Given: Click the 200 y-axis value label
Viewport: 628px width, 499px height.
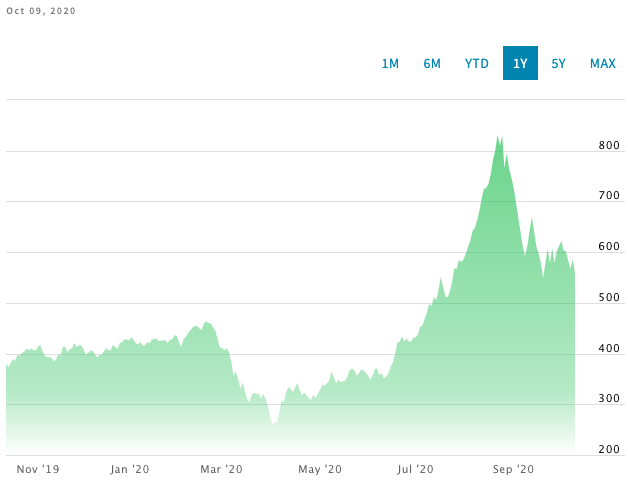Looking at the screenshot, I should [x=607, y=450].
